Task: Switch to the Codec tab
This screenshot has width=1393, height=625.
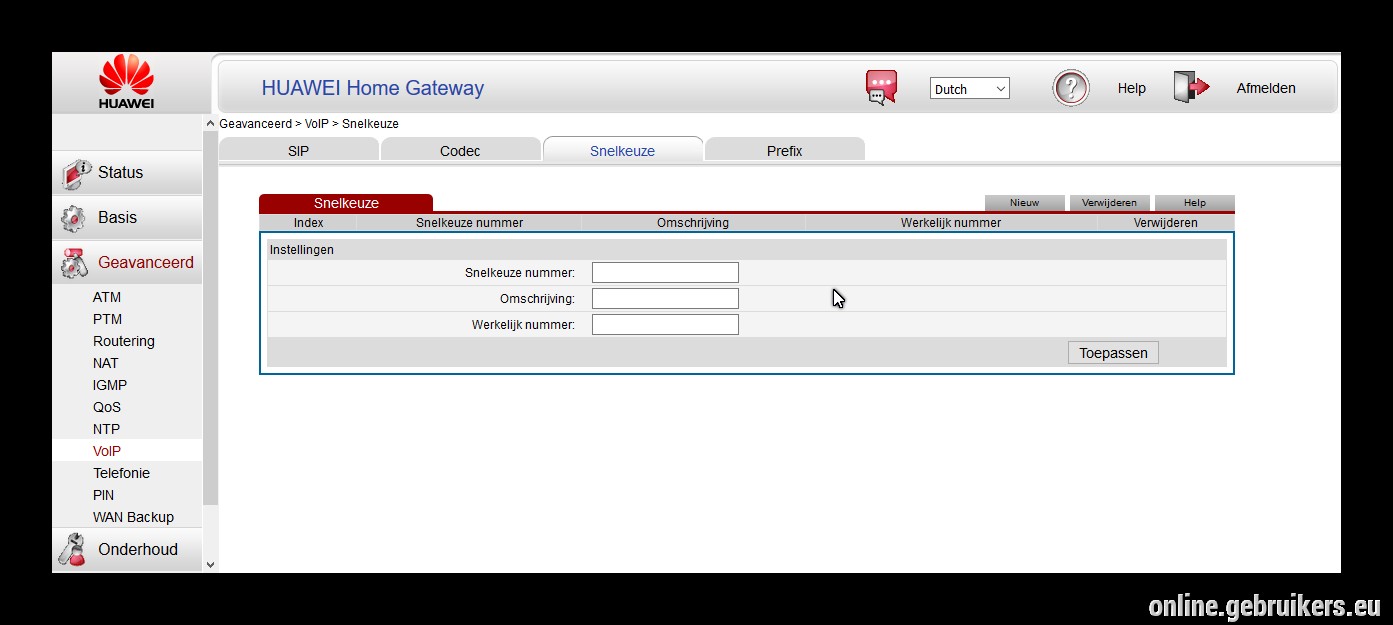Action: tap(460, 151)
